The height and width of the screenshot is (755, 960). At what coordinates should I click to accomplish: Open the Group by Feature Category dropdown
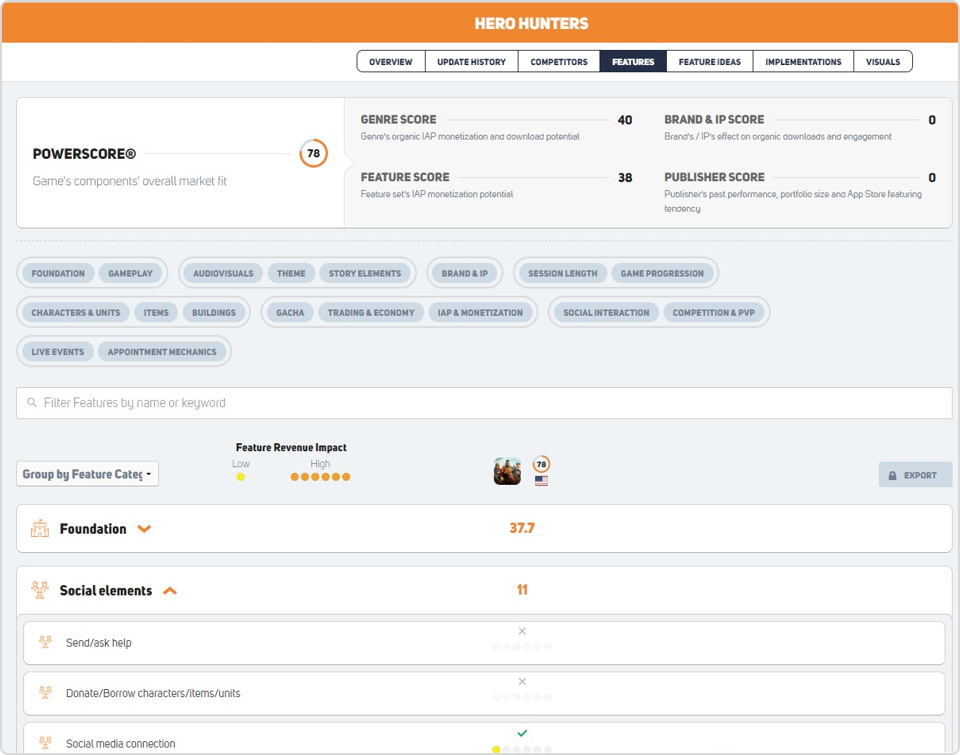[x=88, y=474]
